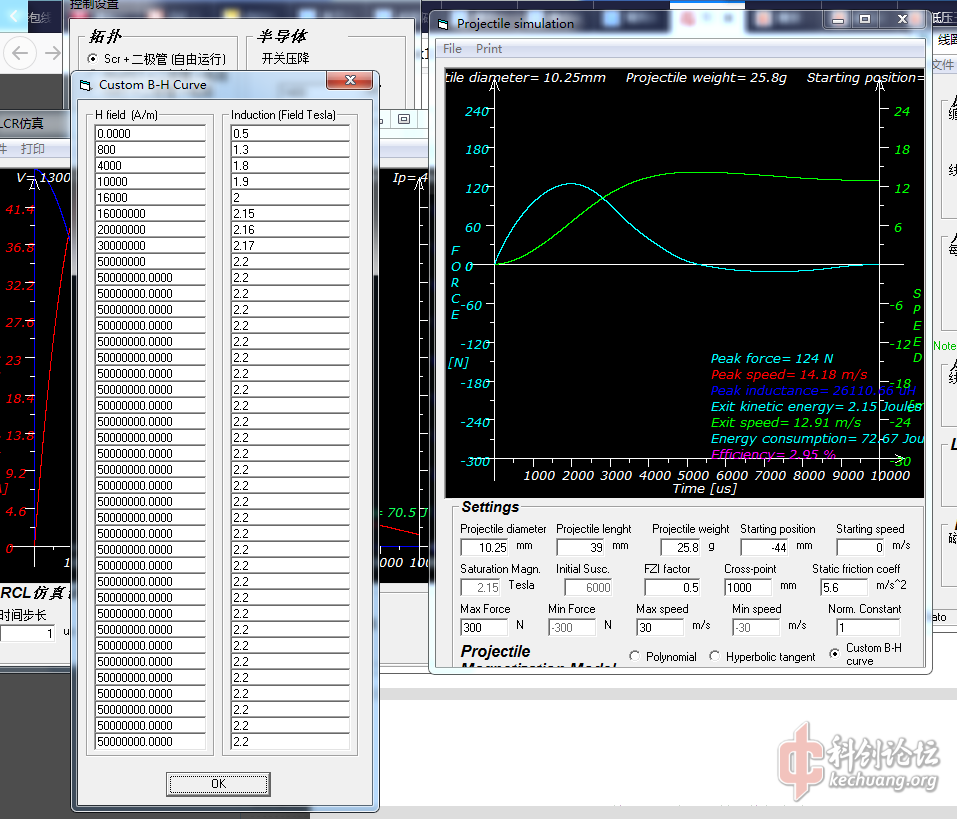This screenshot has height=819, width=957.
Task: Select Scr + diode topology radio button
Action: click(x=93, y=59)
